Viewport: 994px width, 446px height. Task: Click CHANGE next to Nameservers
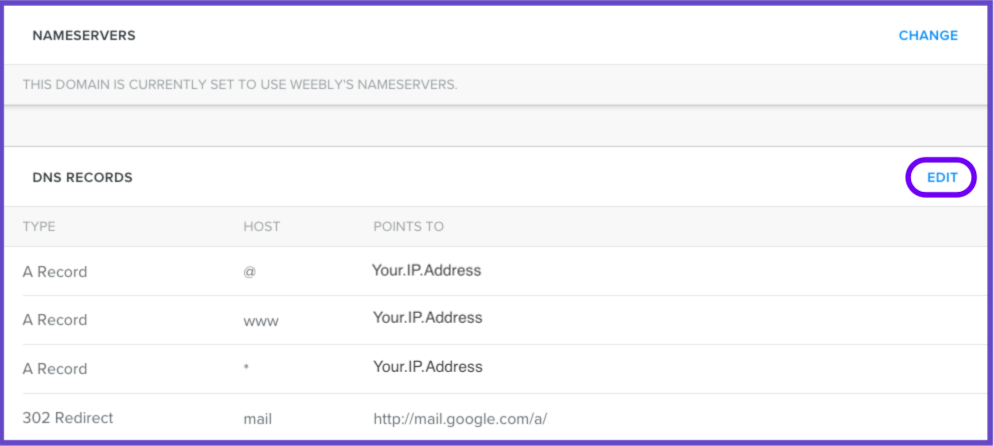pyautogui.click(x=928, y=35)
